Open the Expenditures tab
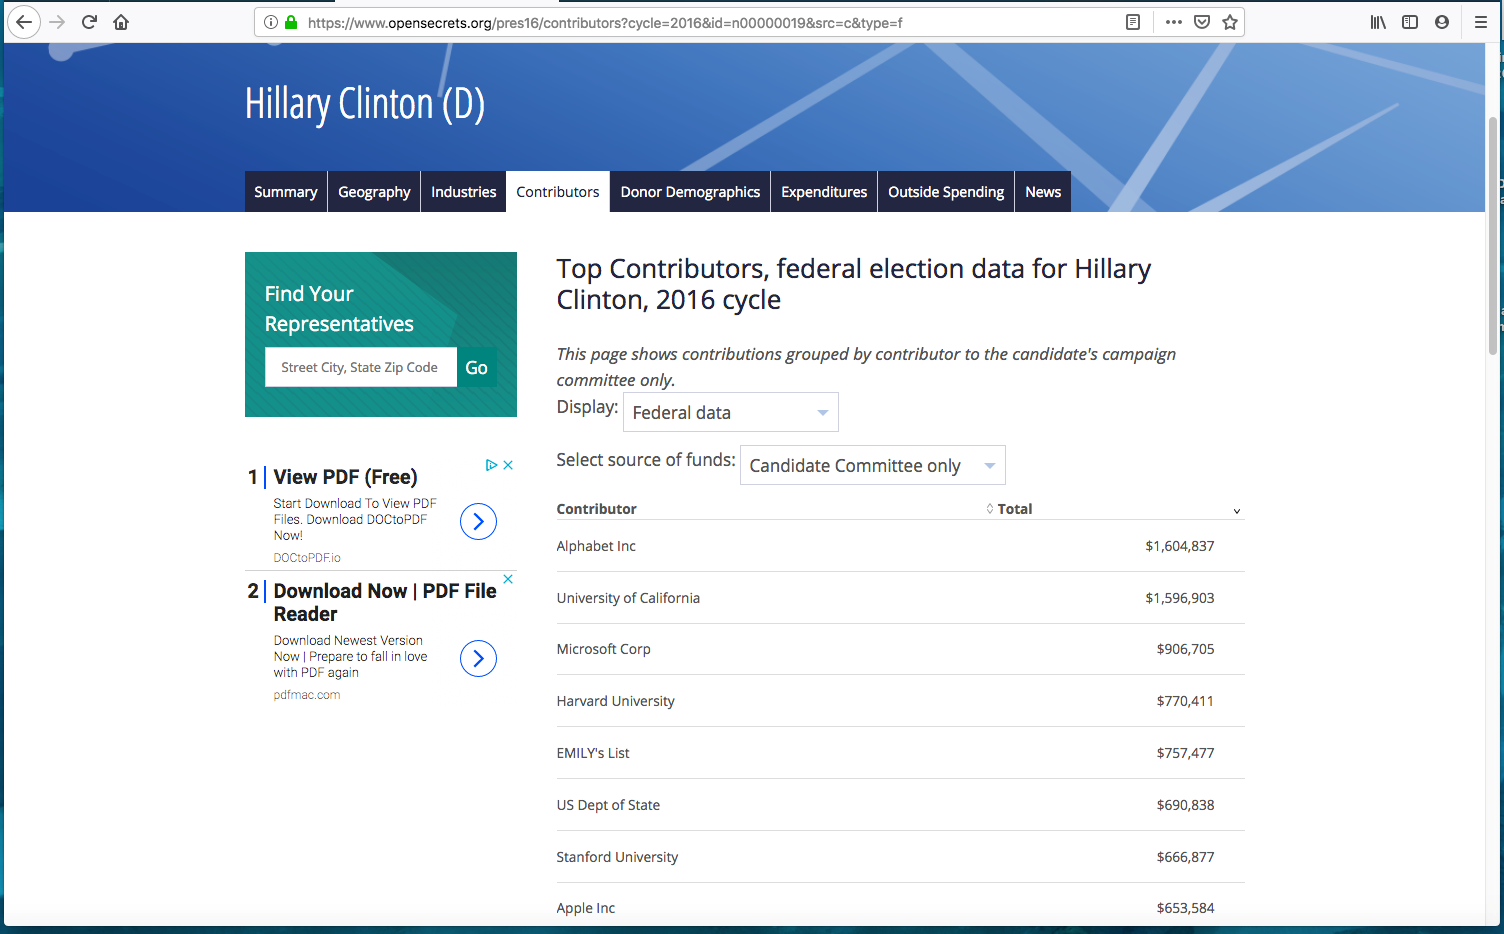Screen dimensions: 1504x934 tap(824, 192)
